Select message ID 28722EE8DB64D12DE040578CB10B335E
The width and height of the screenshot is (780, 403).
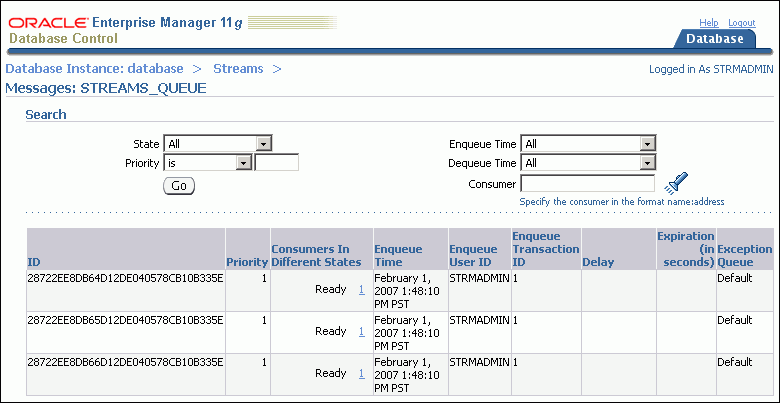pyautogui.click(x=126, y=278)
